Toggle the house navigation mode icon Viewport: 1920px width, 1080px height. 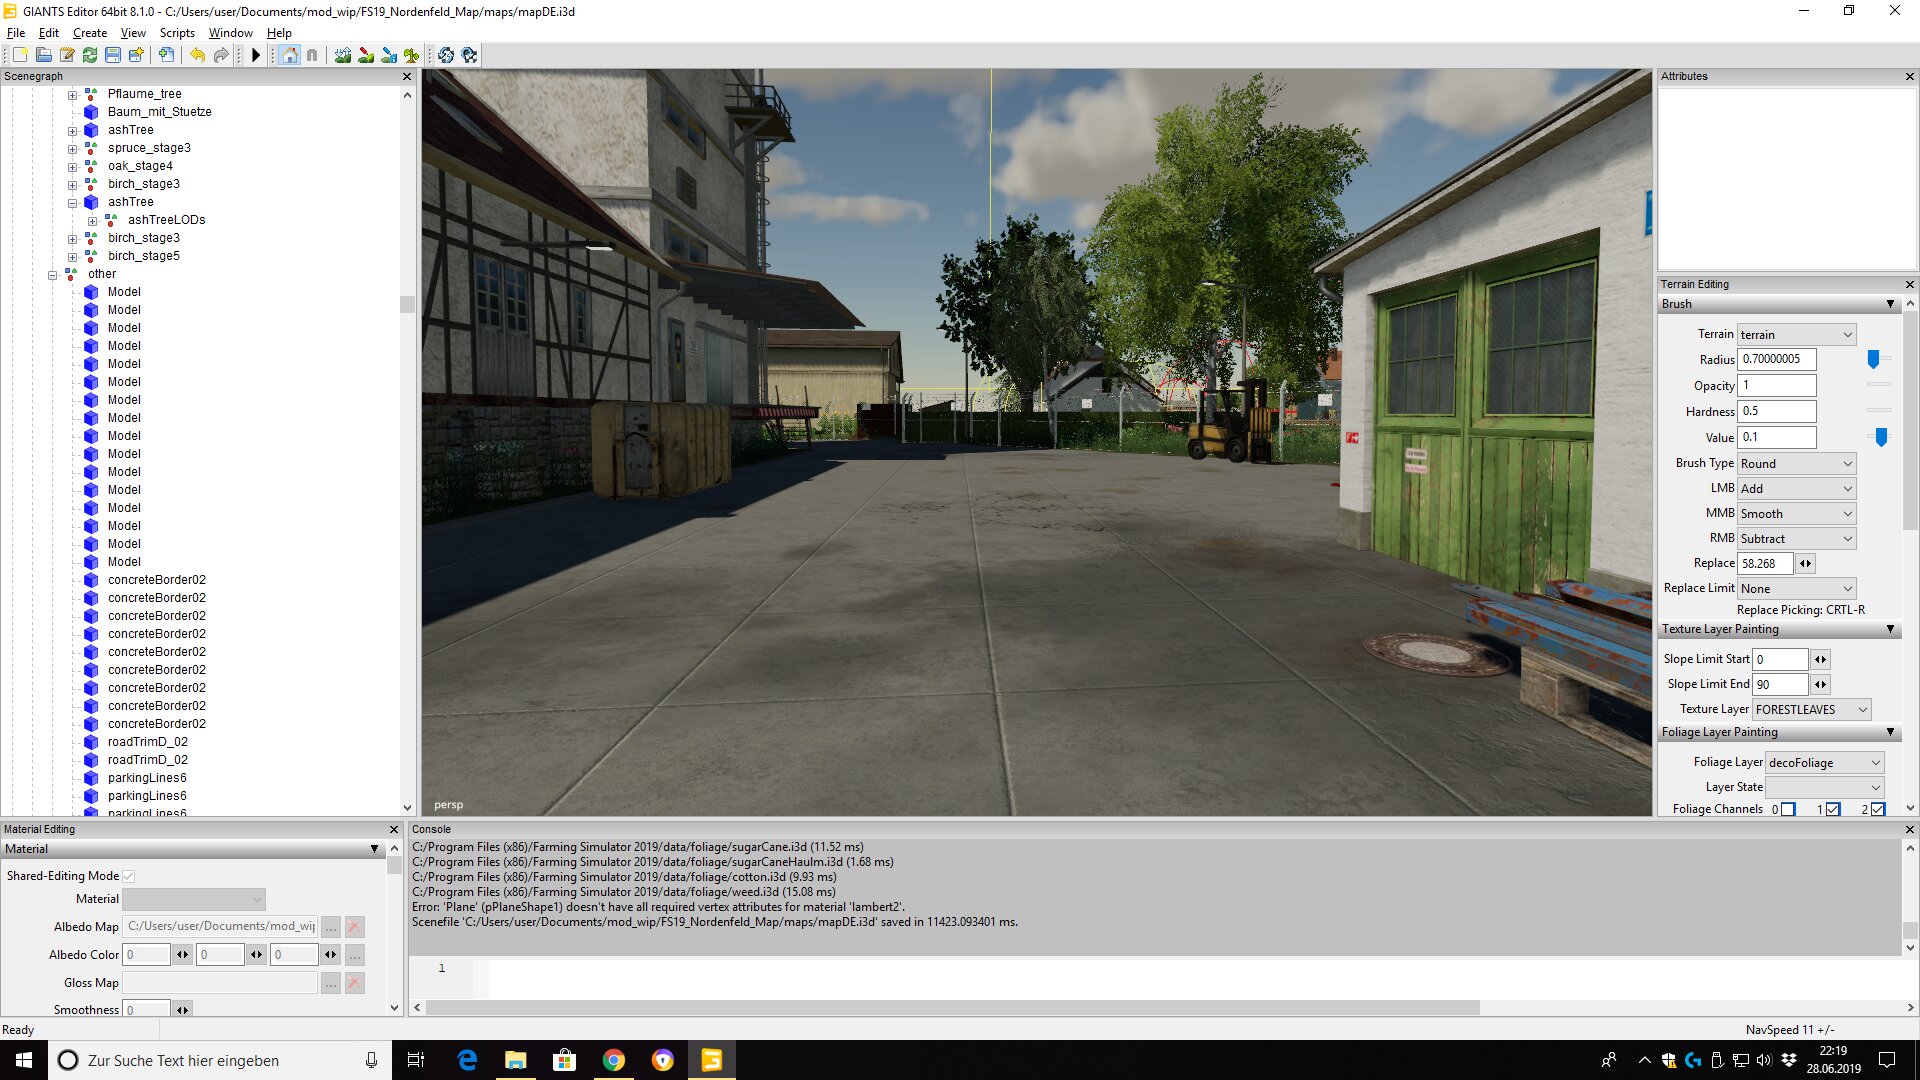[290, 55]
